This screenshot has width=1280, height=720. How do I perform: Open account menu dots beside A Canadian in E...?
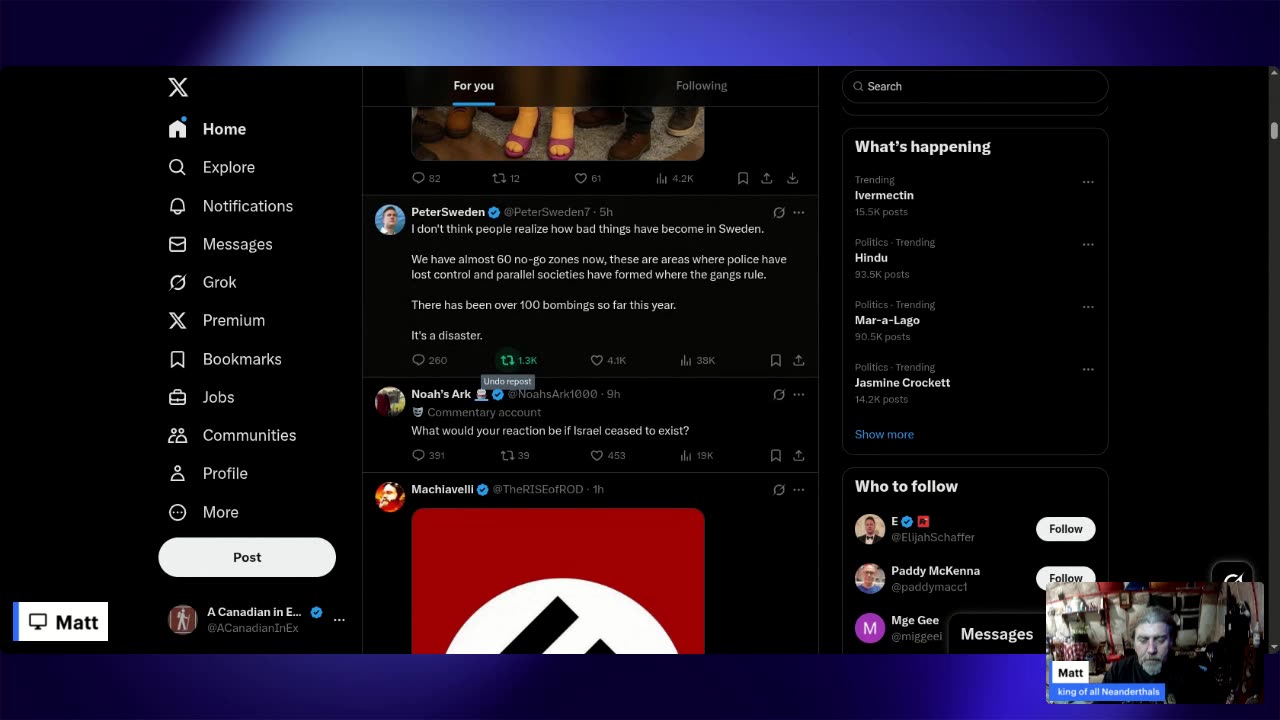339,620
